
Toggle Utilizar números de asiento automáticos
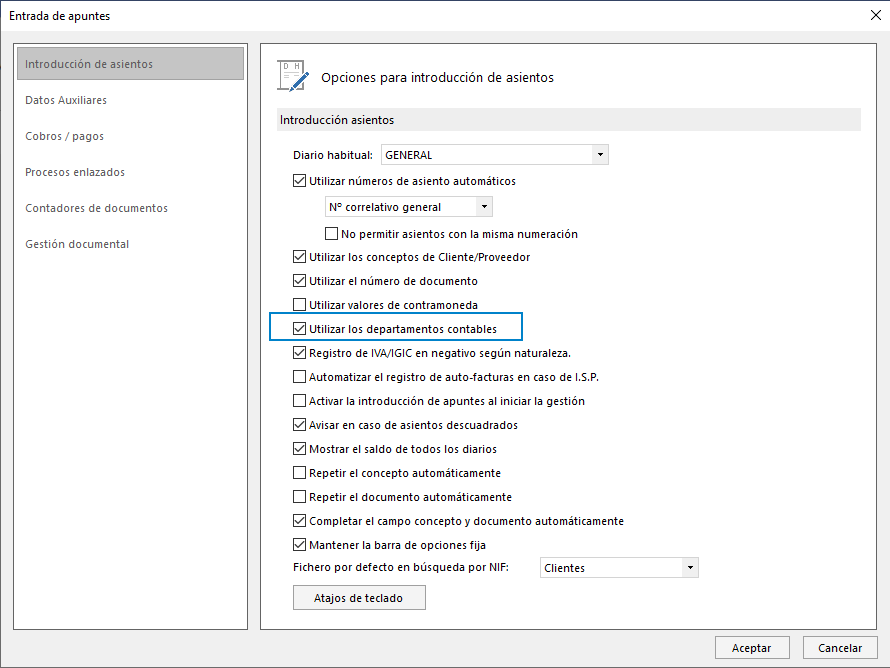(299, 181)
